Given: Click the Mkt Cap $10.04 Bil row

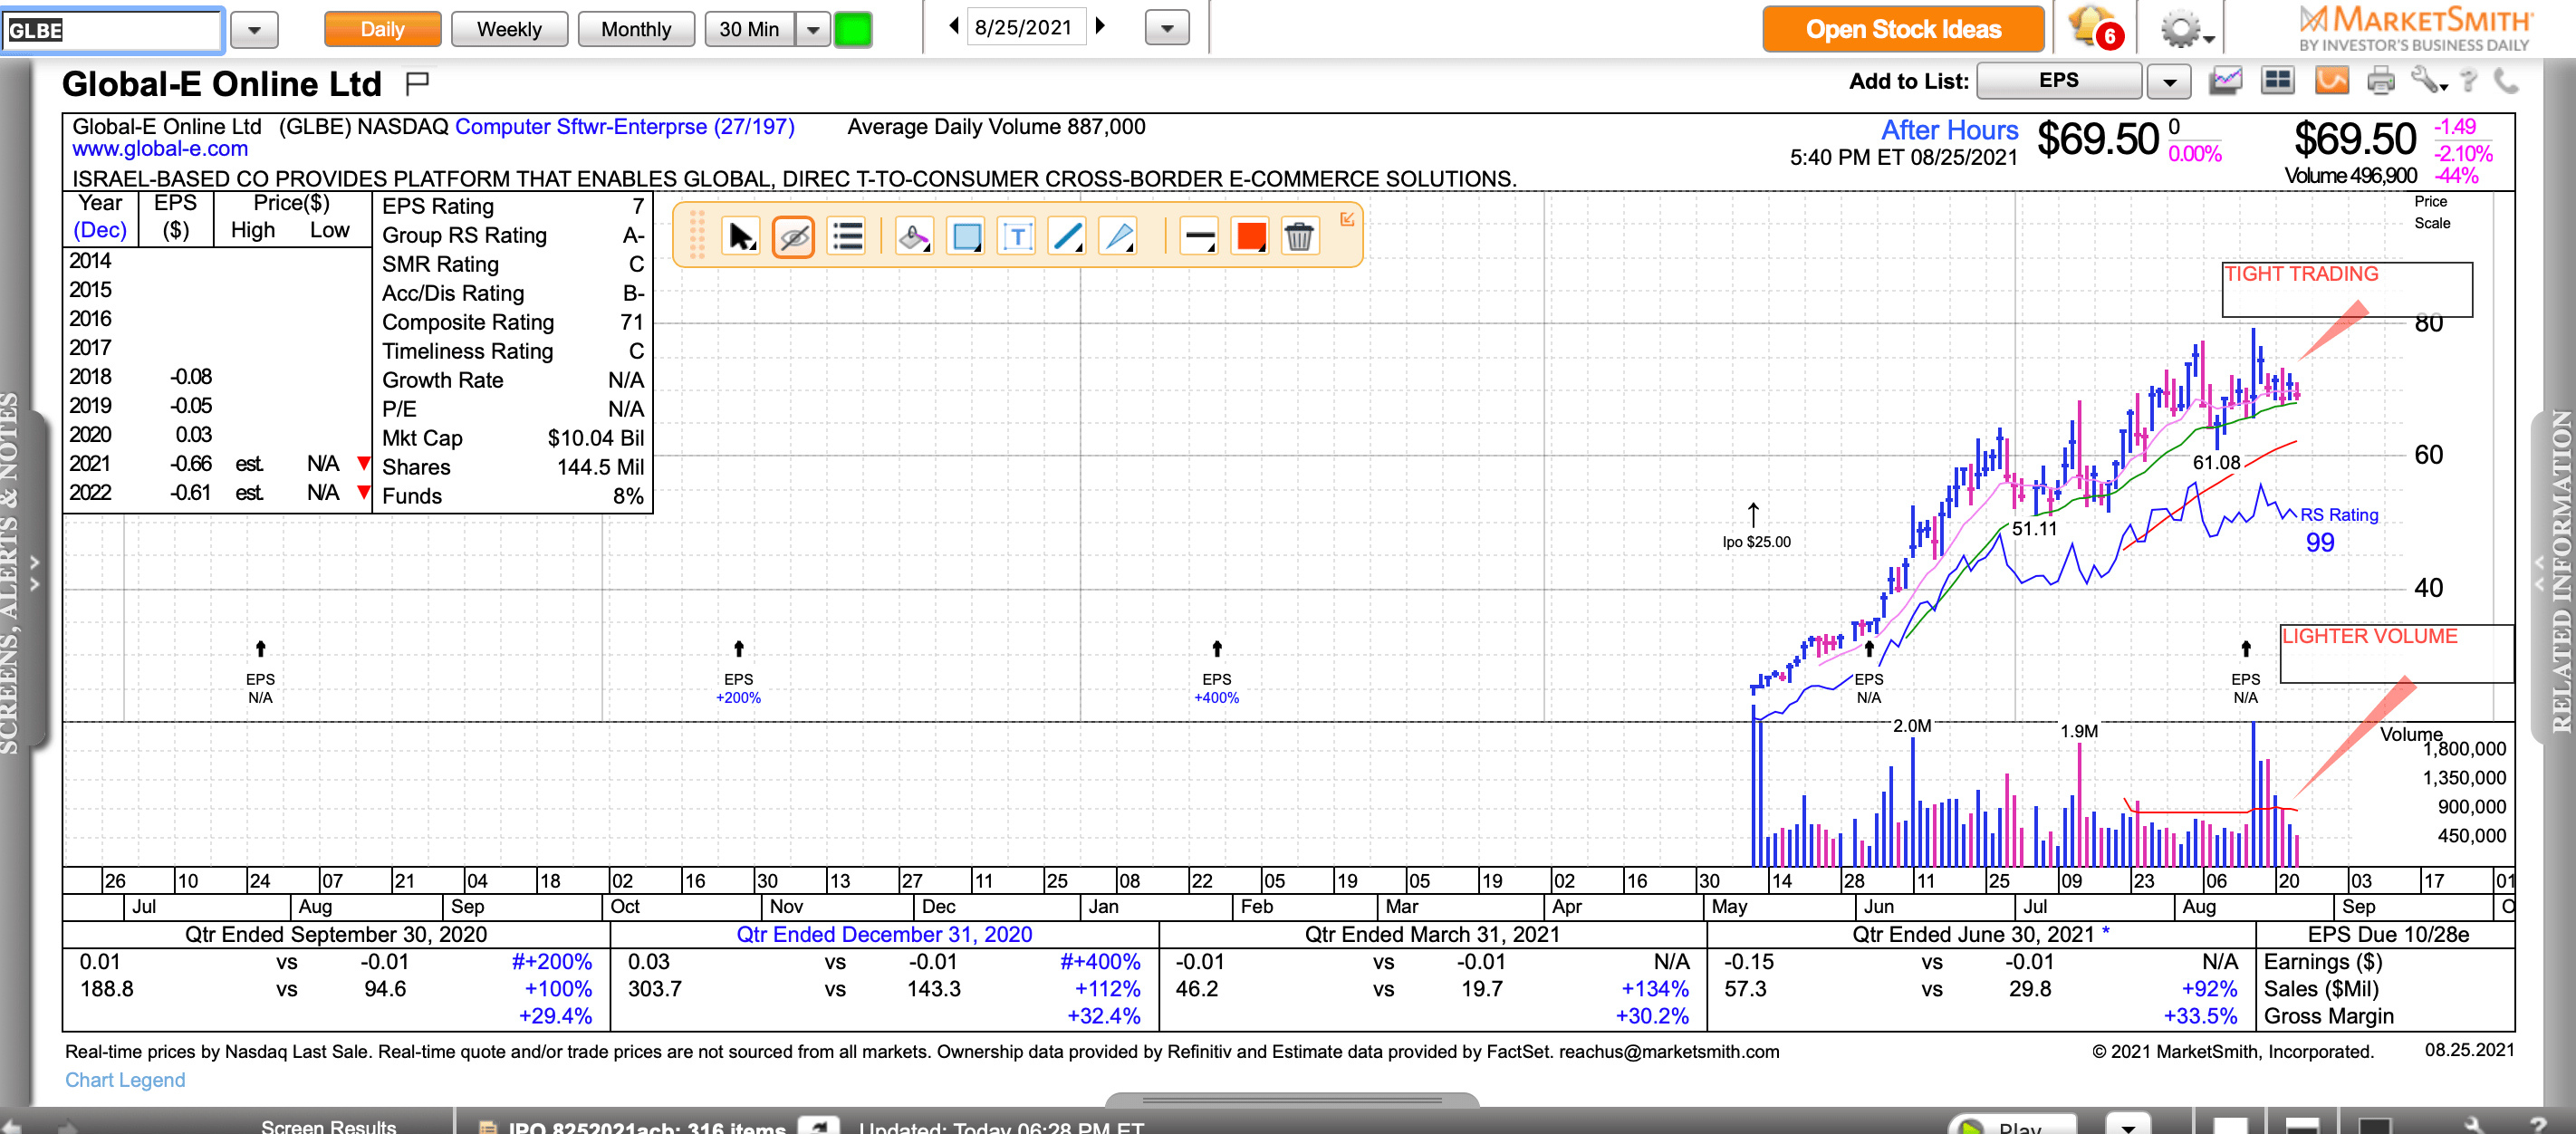Looking at the screenshot, I should (512, 438).
